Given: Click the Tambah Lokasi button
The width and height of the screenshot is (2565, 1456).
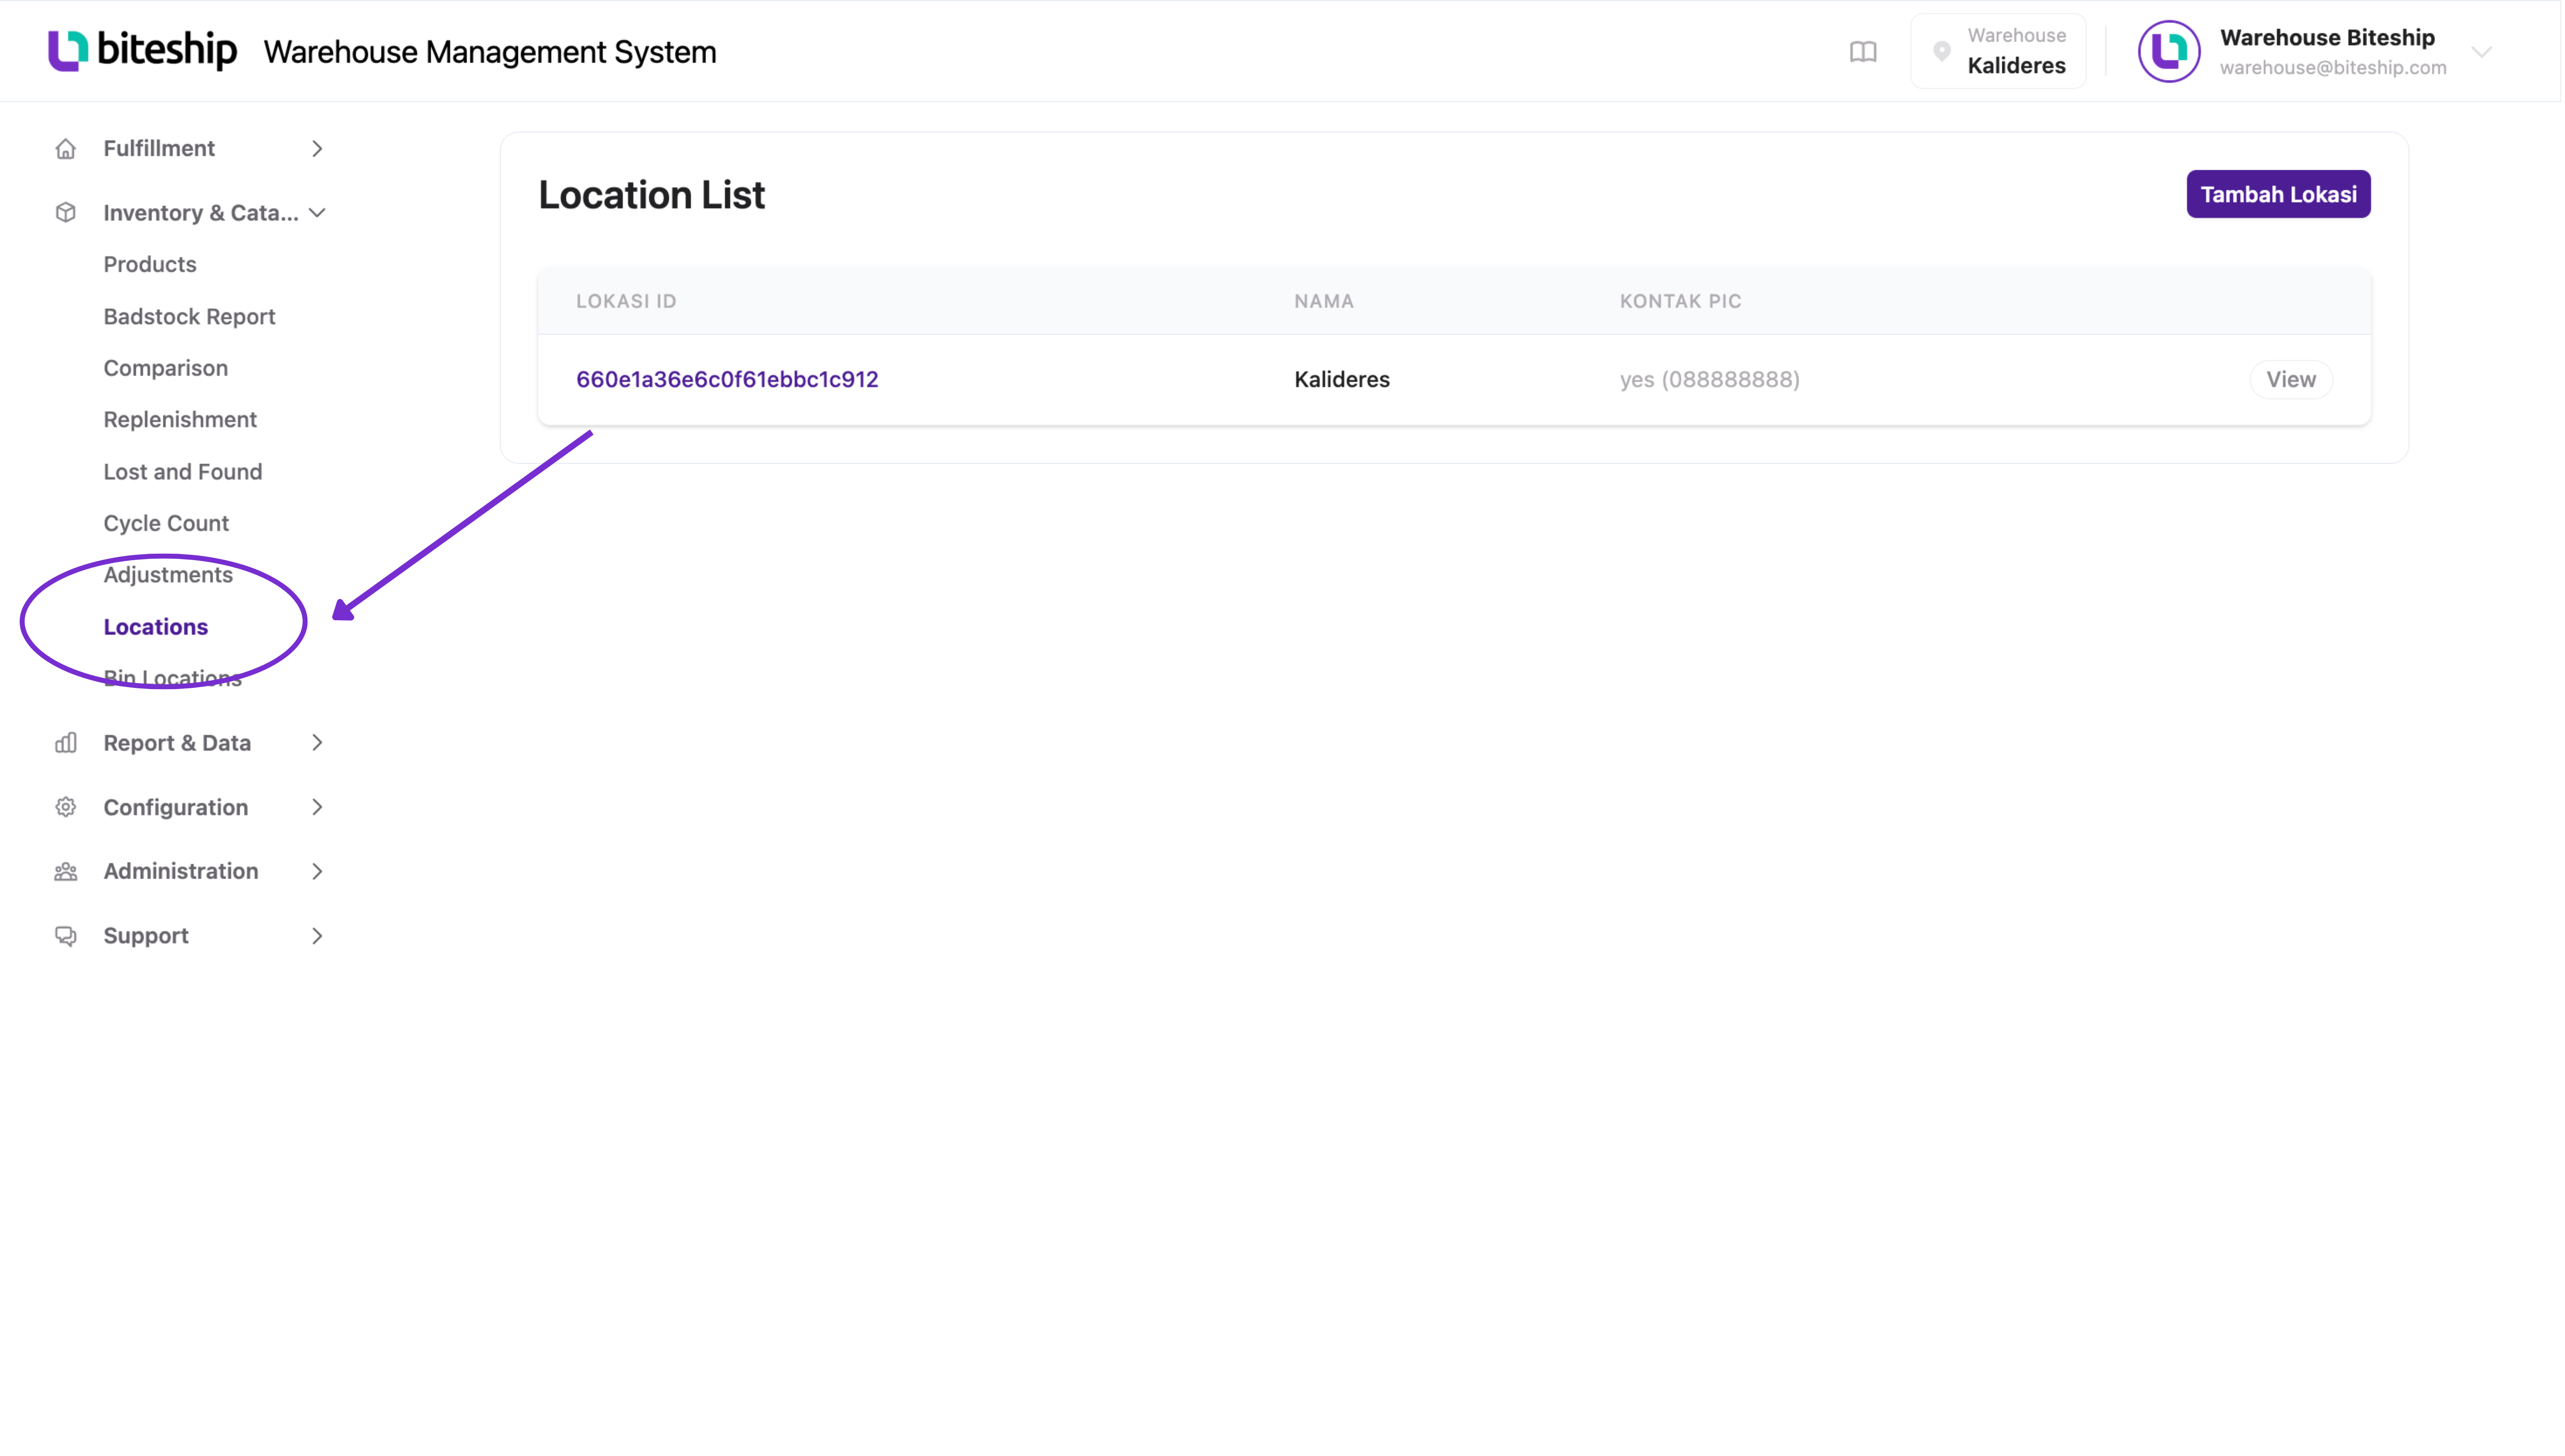Looking at the screenshot, I should point(2278,194).
